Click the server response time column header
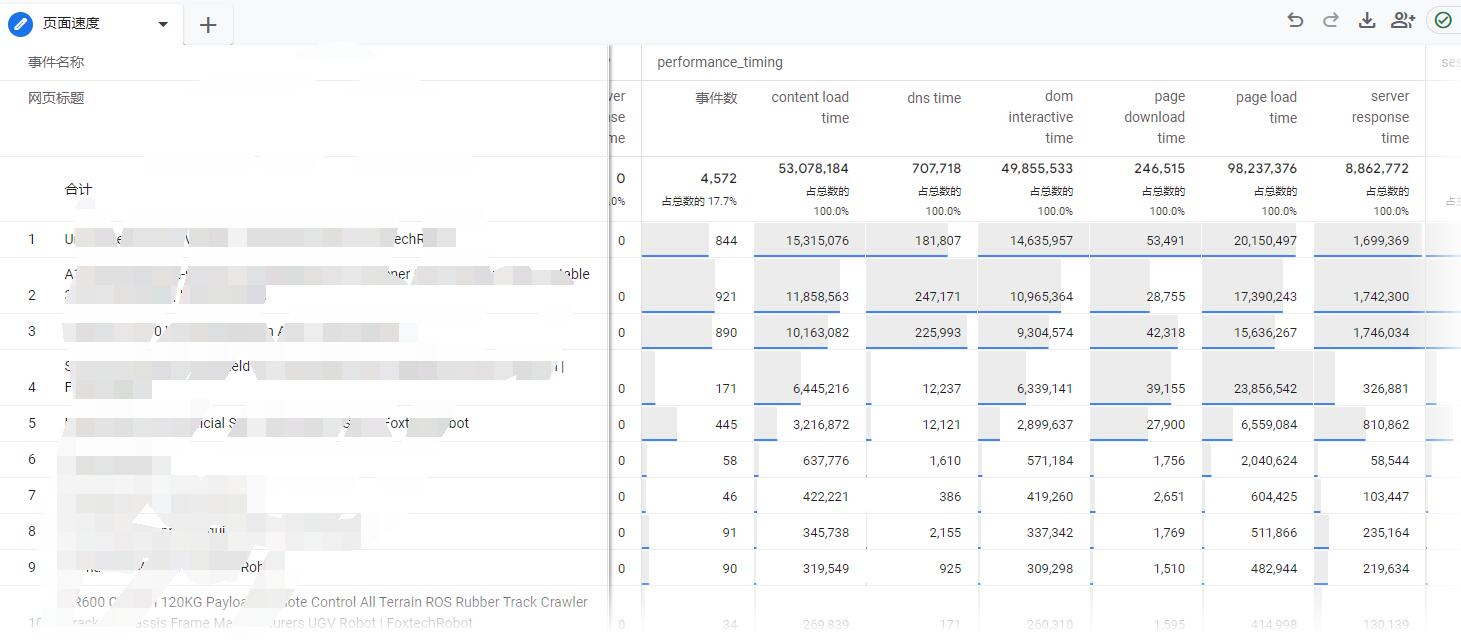 pyautogui.click(x=1380, y=117)
